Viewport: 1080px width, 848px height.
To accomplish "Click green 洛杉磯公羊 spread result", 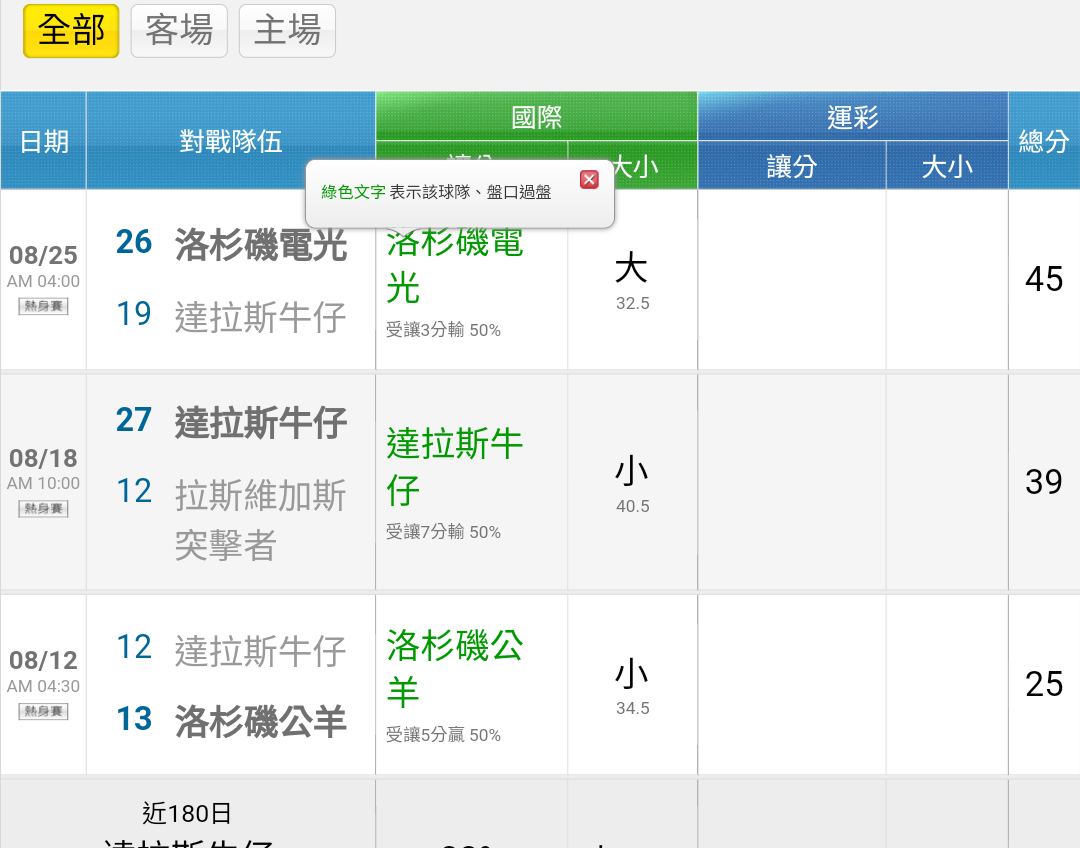I will coord(455,668).
